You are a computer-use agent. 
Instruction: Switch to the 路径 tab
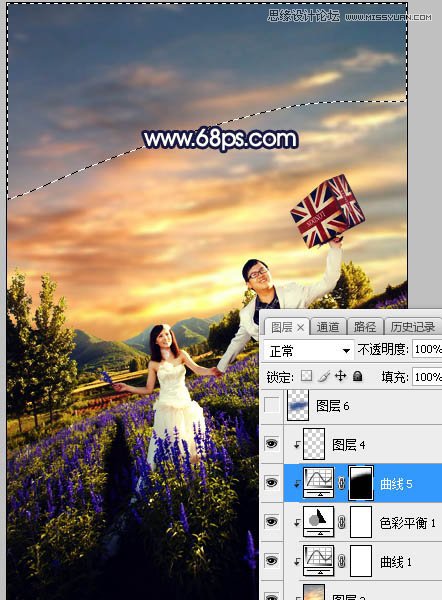coord(364,327)
